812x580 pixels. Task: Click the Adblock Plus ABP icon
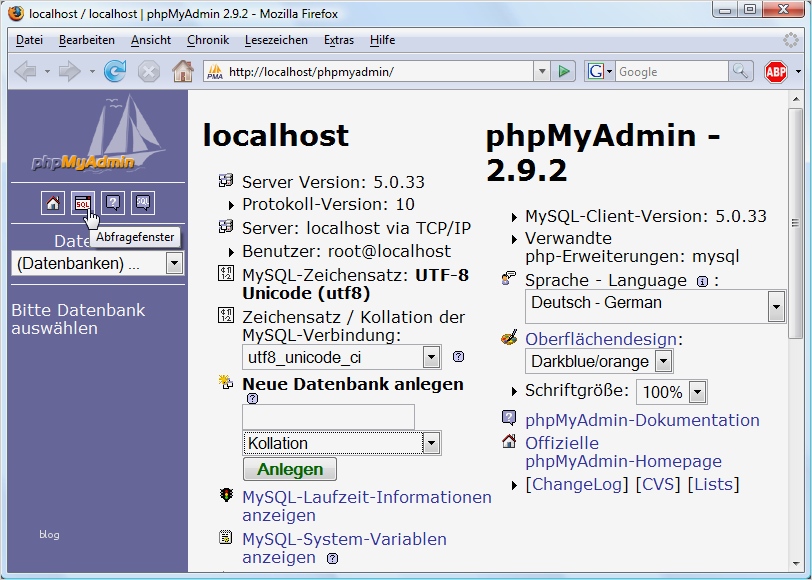[x=776, y=71]
